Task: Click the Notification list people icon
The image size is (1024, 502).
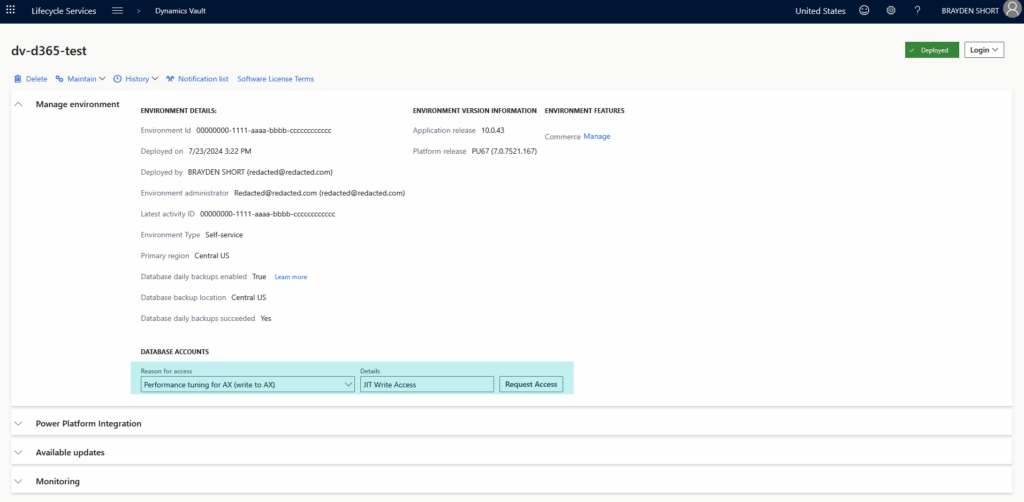Action: point(170,79)
